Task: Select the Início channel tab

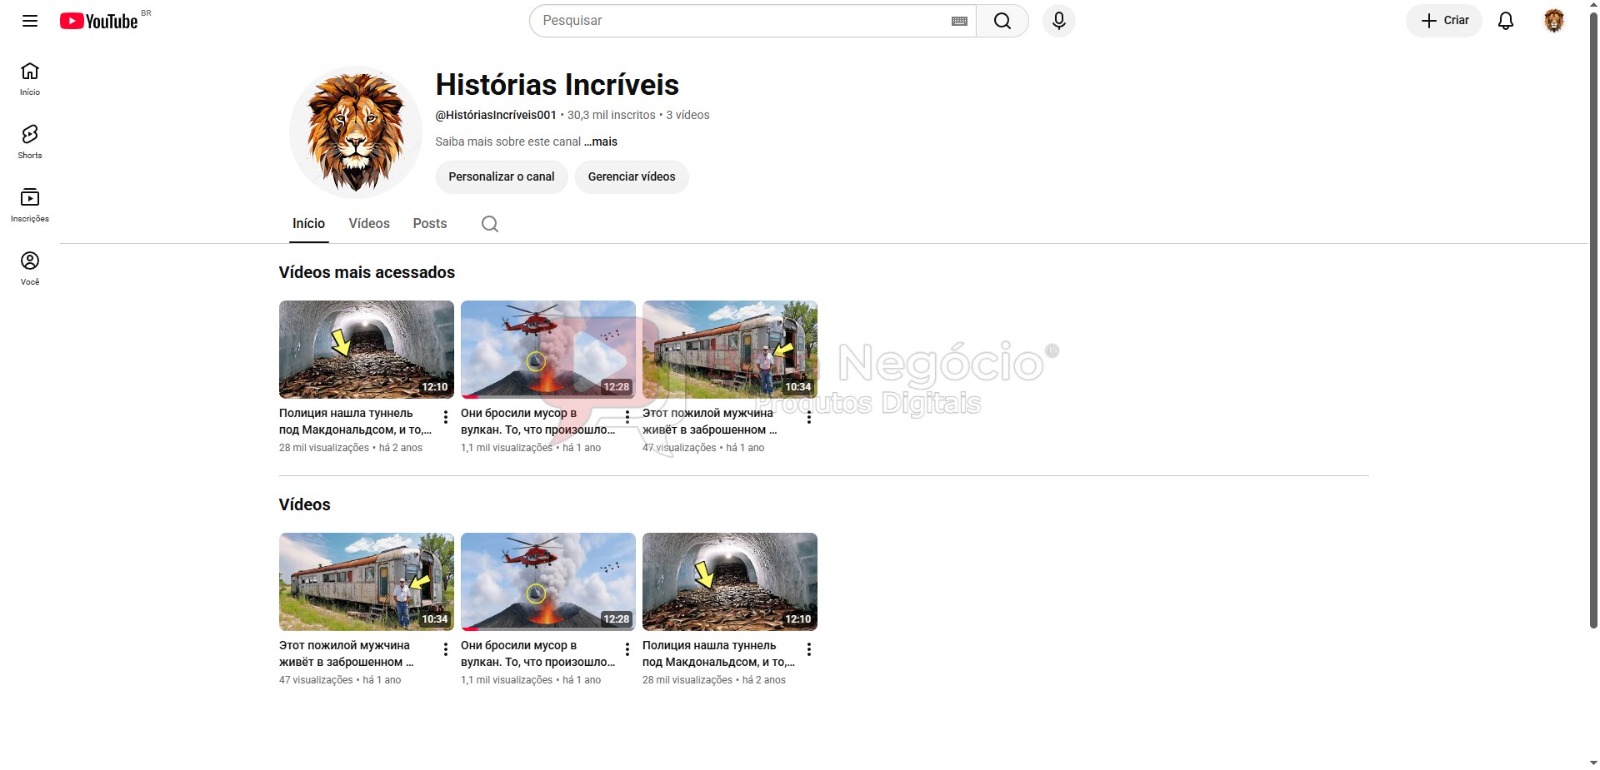Action: (308, 224)
